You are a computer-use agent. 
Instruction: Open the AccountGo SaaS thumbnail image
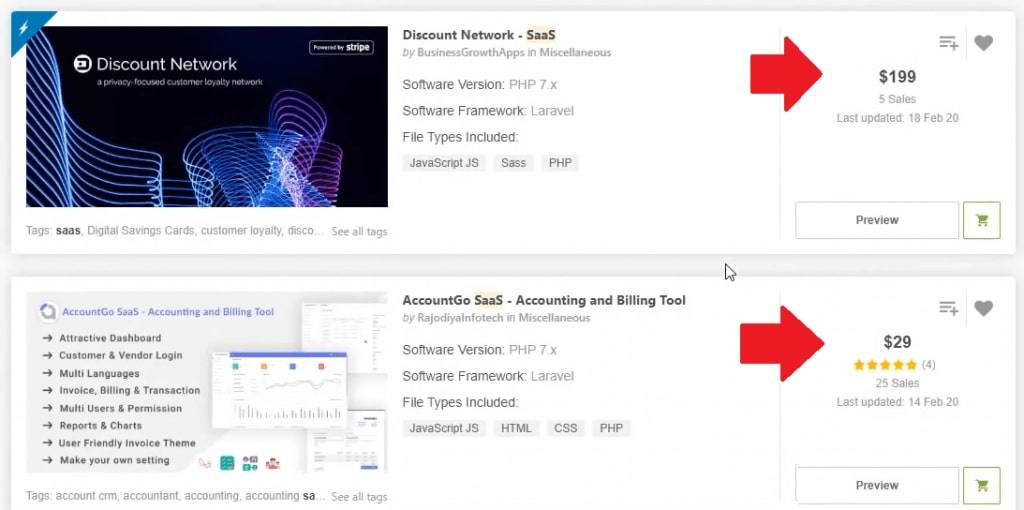207,382
